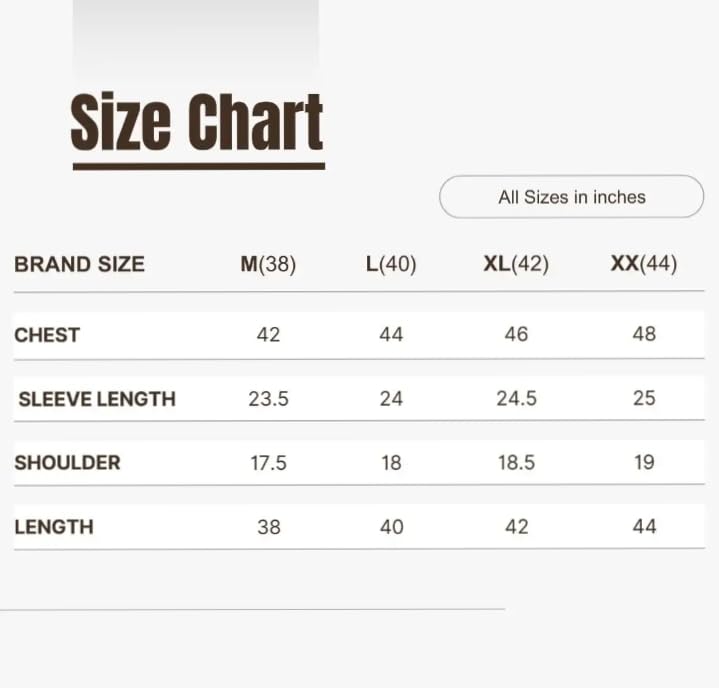Click the SLEEVE LENGTH row label

click(x=97, y=399)
